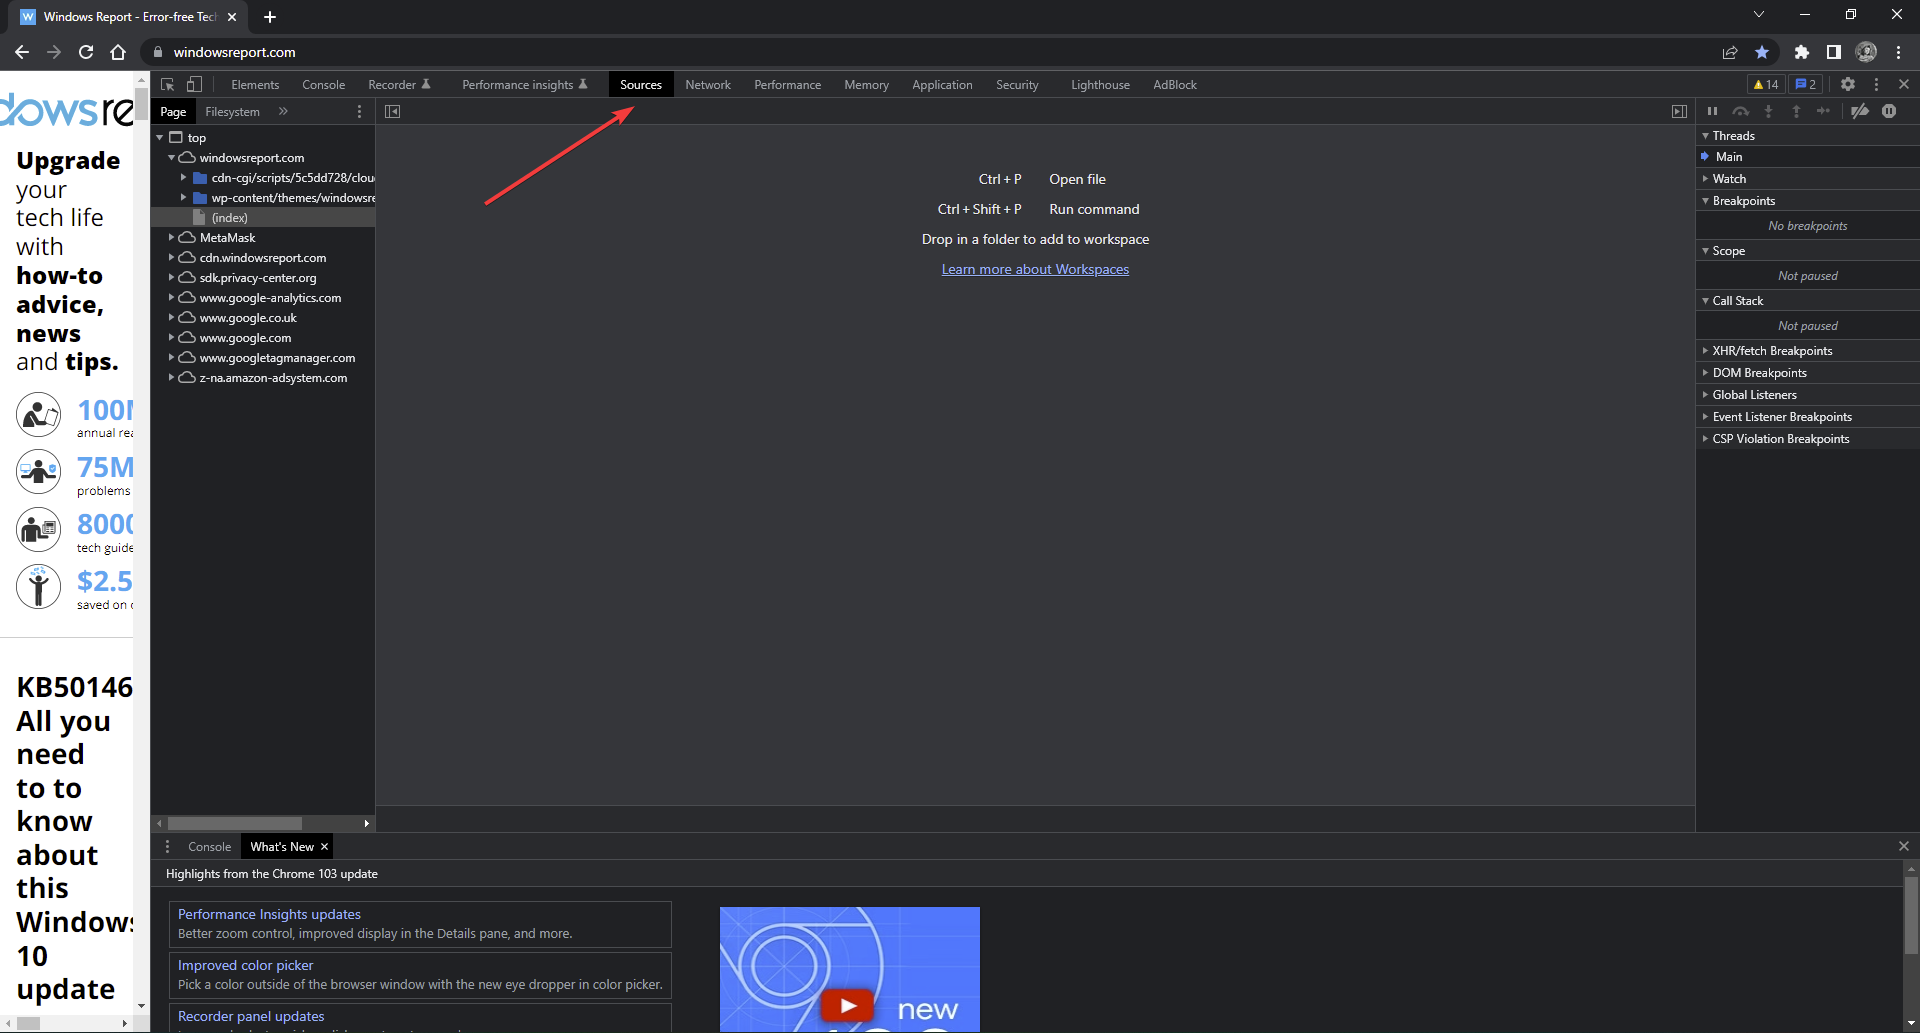
Task: Hide the debugger sidebar icon
Action: click(x=1679, y=112)
